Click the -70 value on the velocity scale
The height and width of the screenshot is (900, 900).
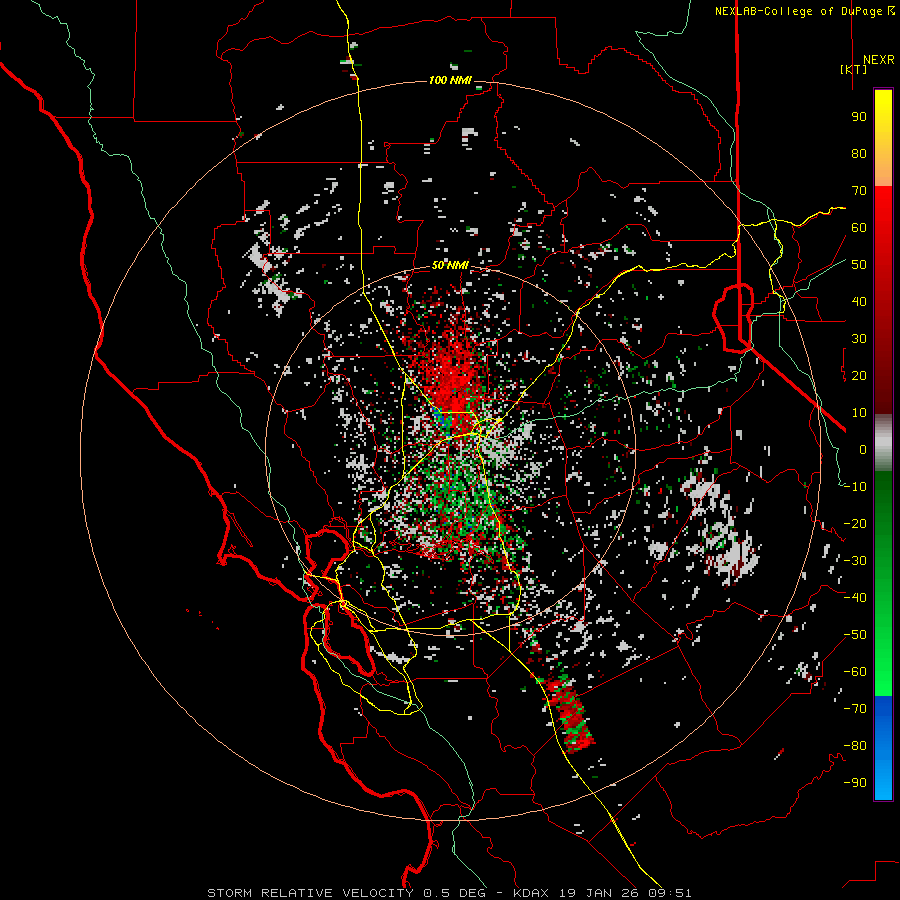(855, 709)
